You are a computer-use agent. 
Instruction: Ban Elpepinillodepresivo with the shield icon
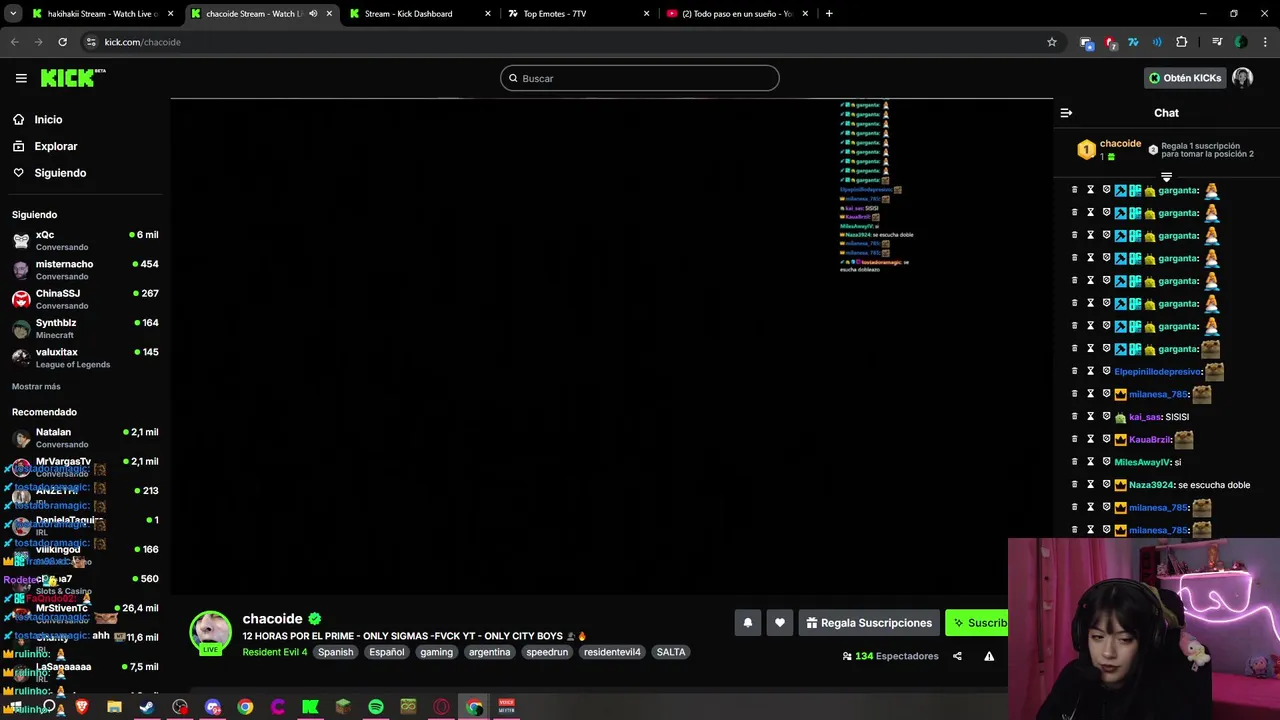(1106, 371)
